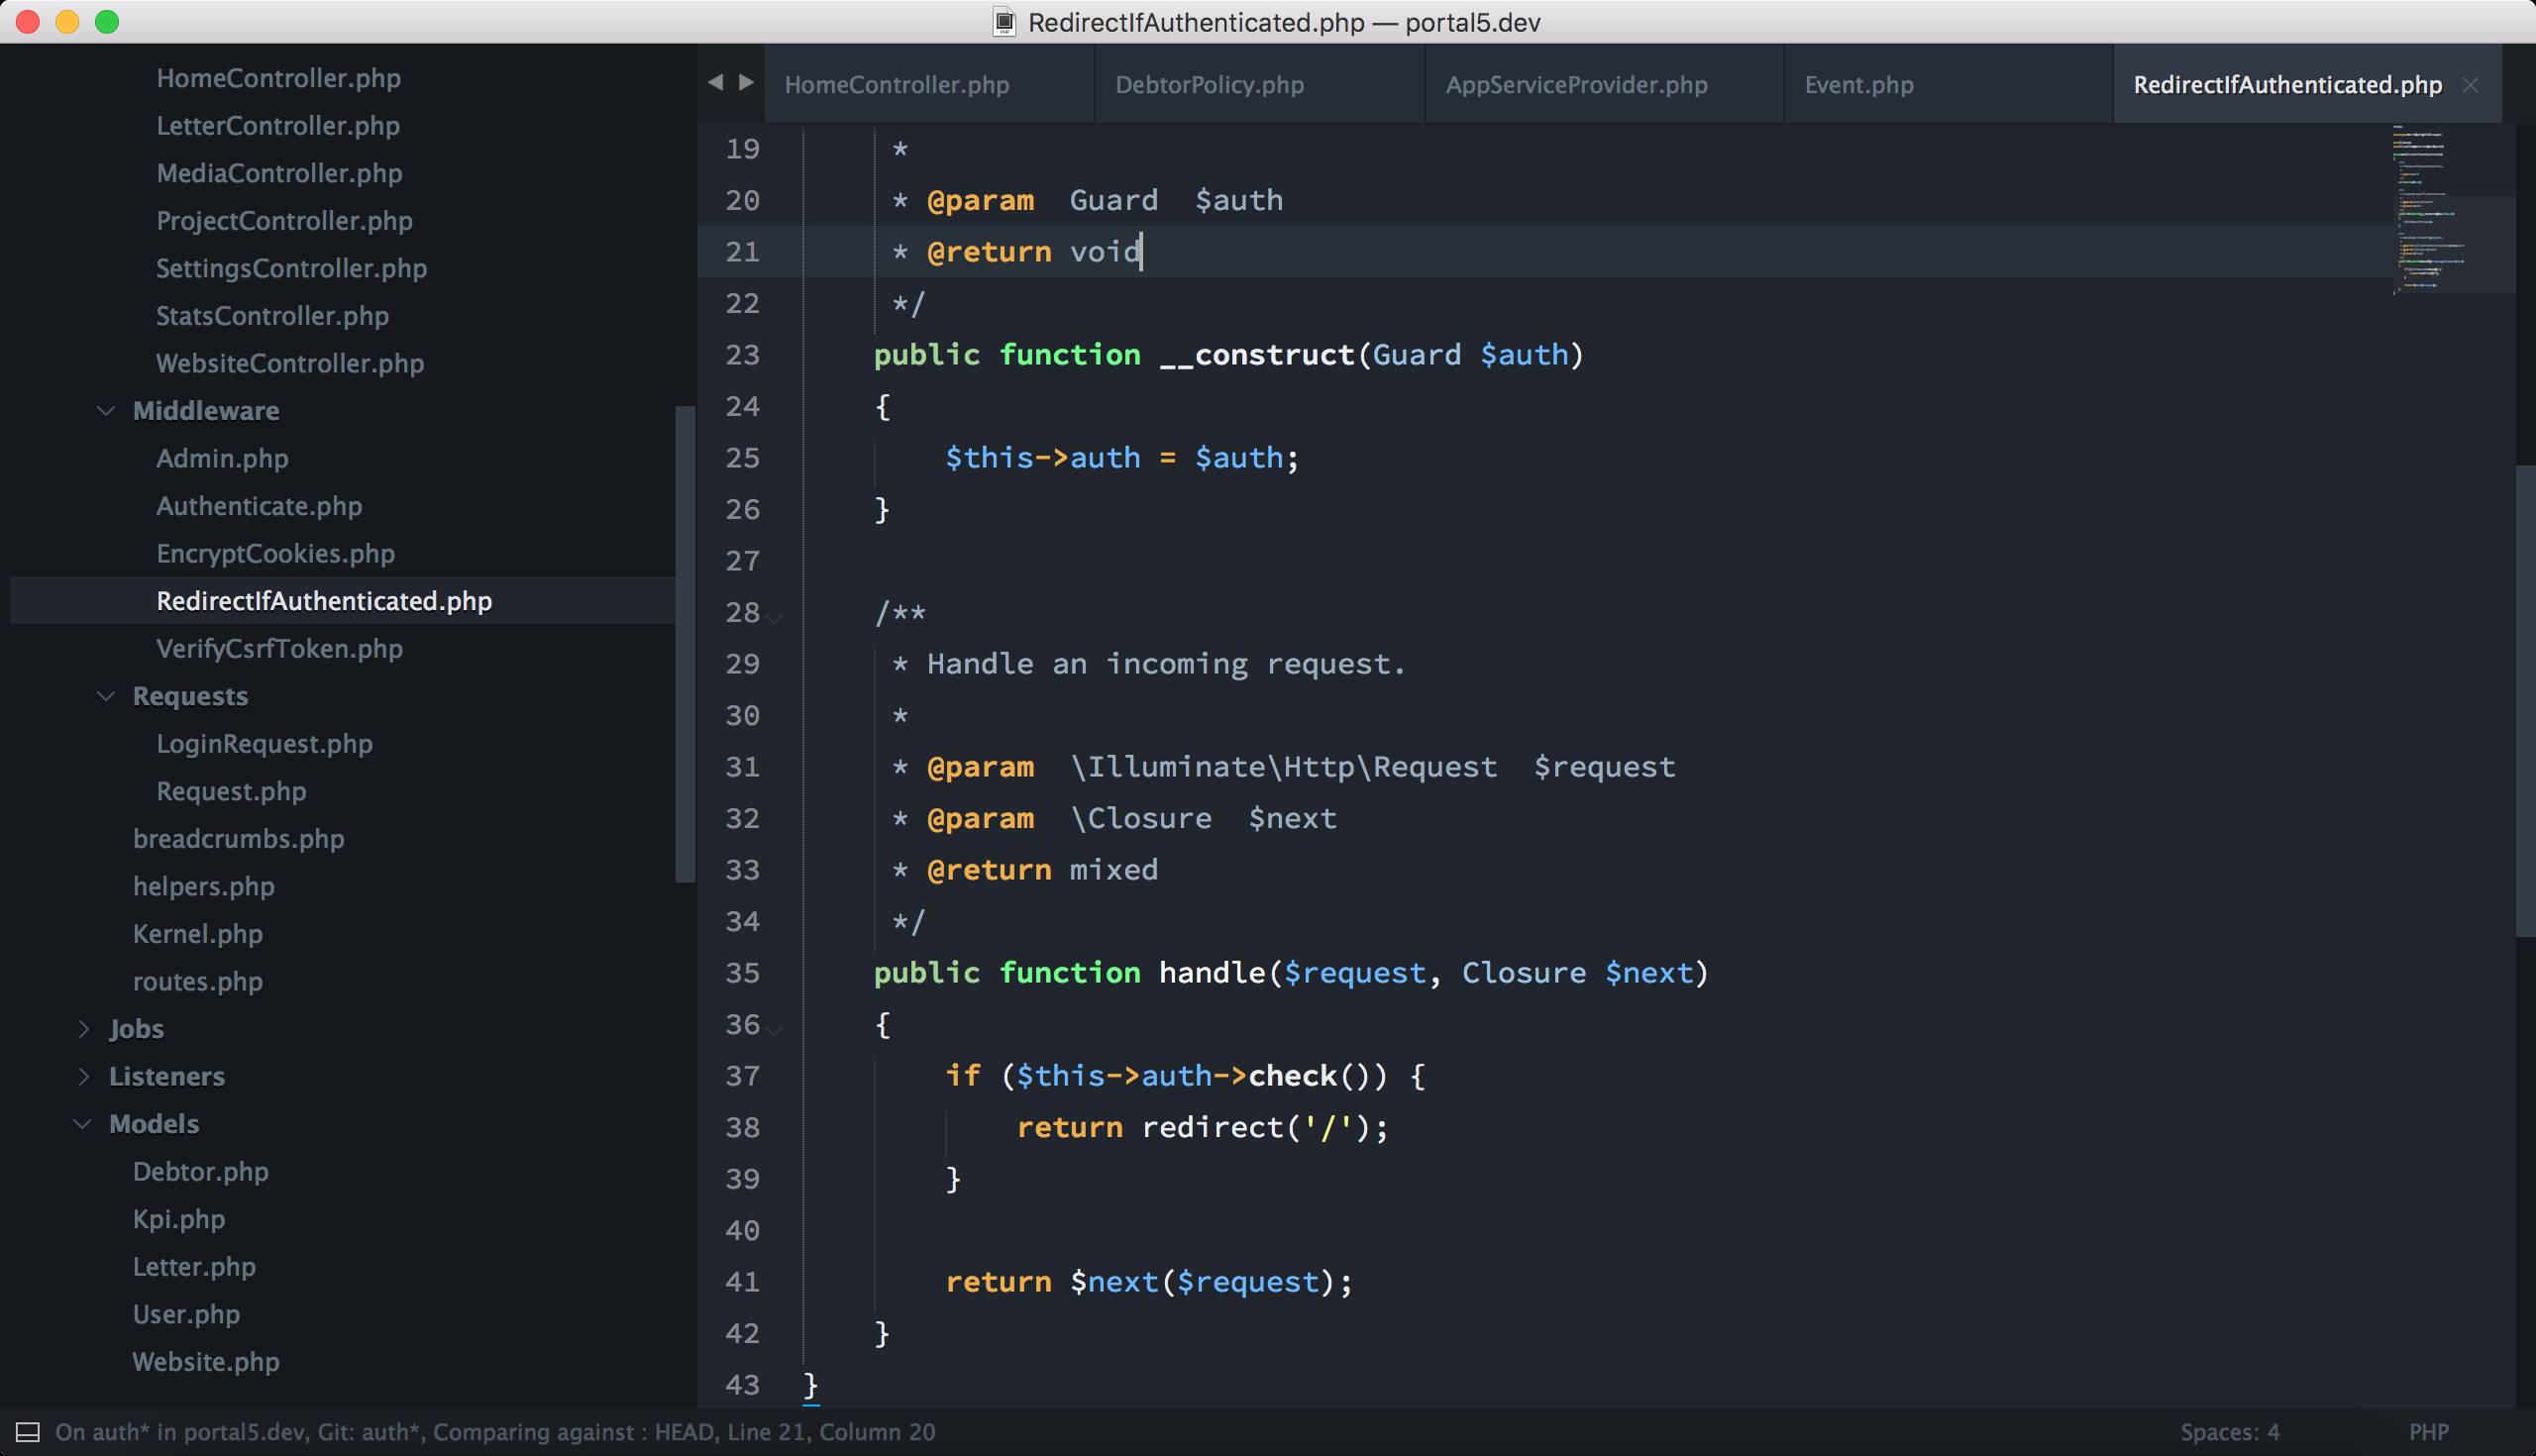Collapse the Requests folder
This screenshot has width=2536, height=1456.
click(x=106, y=696)
